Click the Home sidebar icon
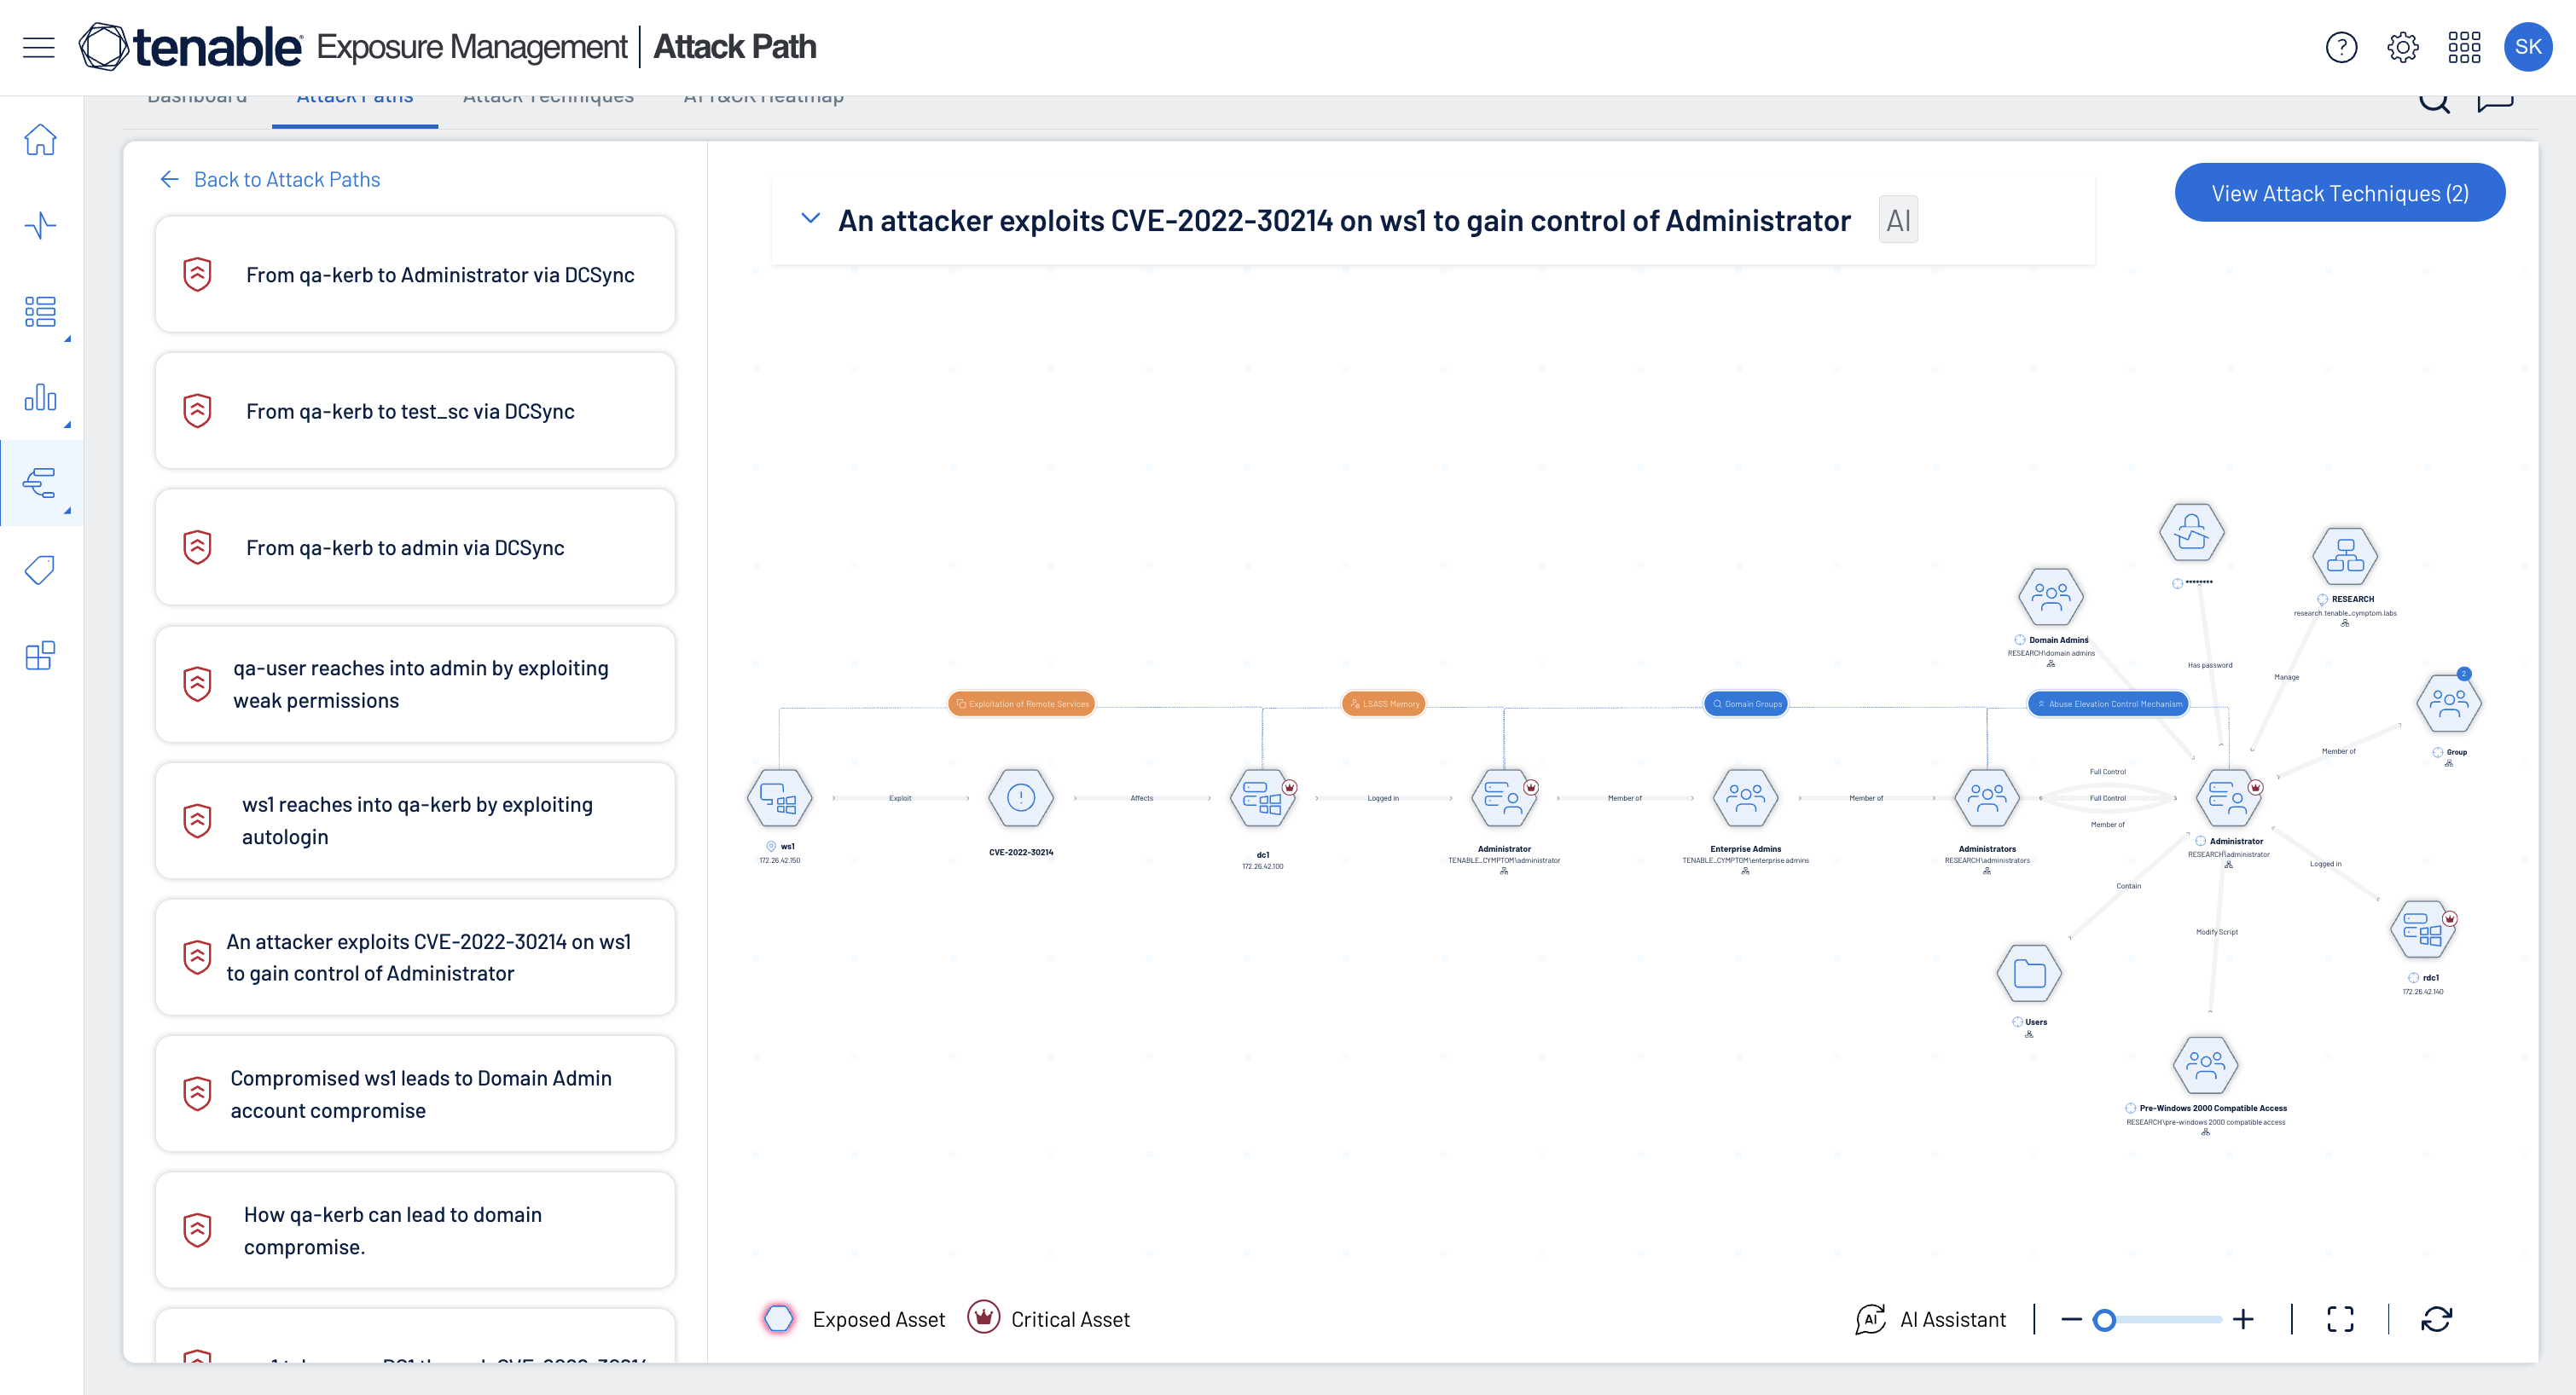Image resolution: width=2576 pixels, height=1395 pixels. (x=40, y=140)
